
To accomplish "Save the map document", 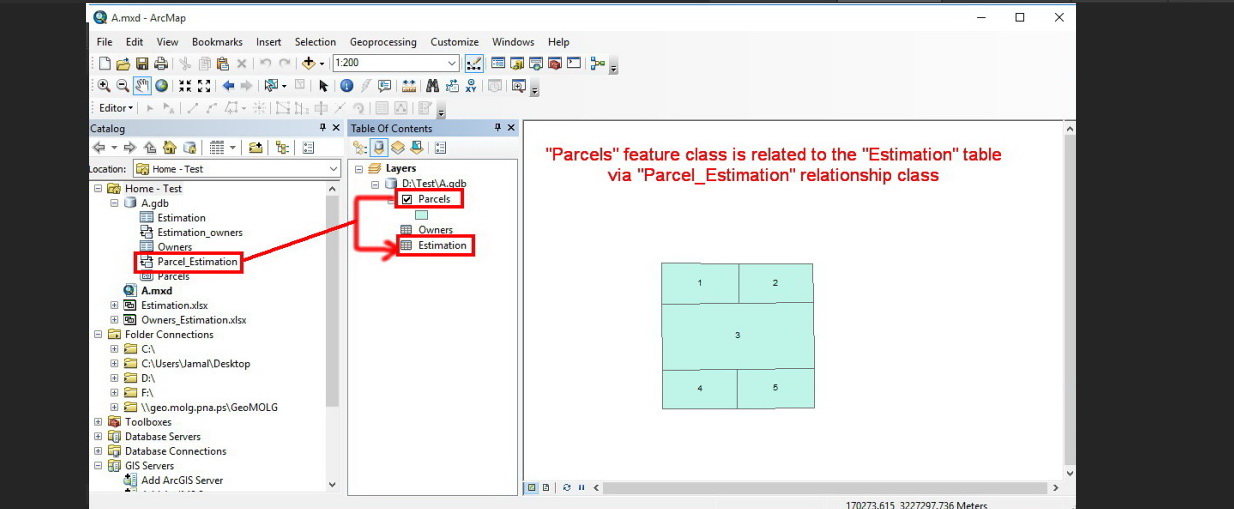I will (x=141, y=63).
